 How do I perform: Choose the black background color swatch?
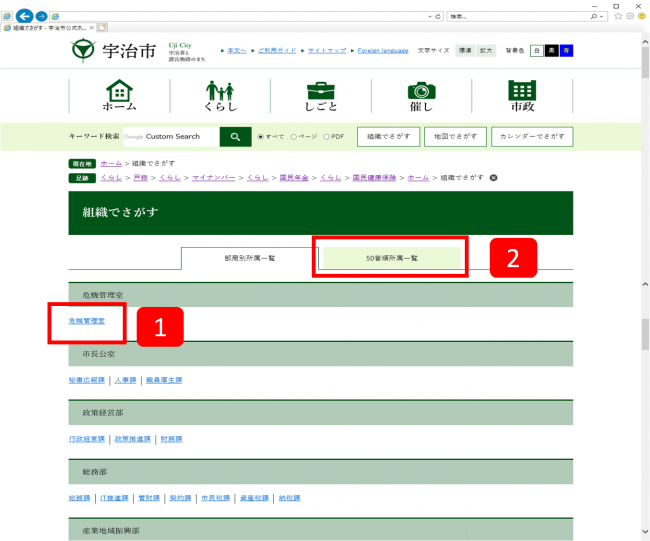[x=551, y=50]
